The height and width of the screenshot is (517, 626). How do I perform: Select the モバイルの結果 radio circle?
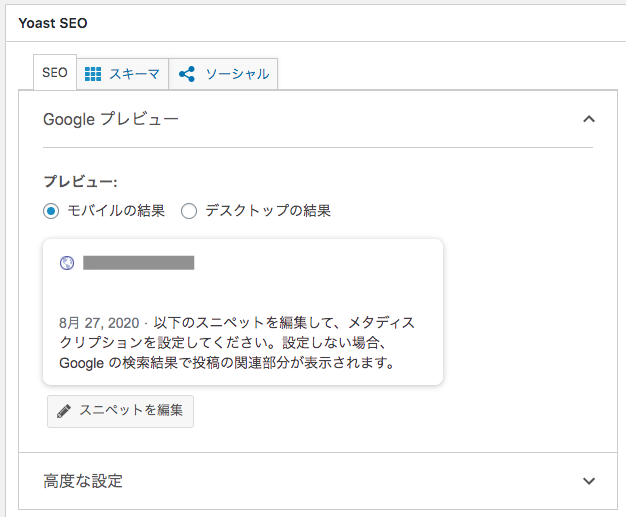tap(51, 211)
